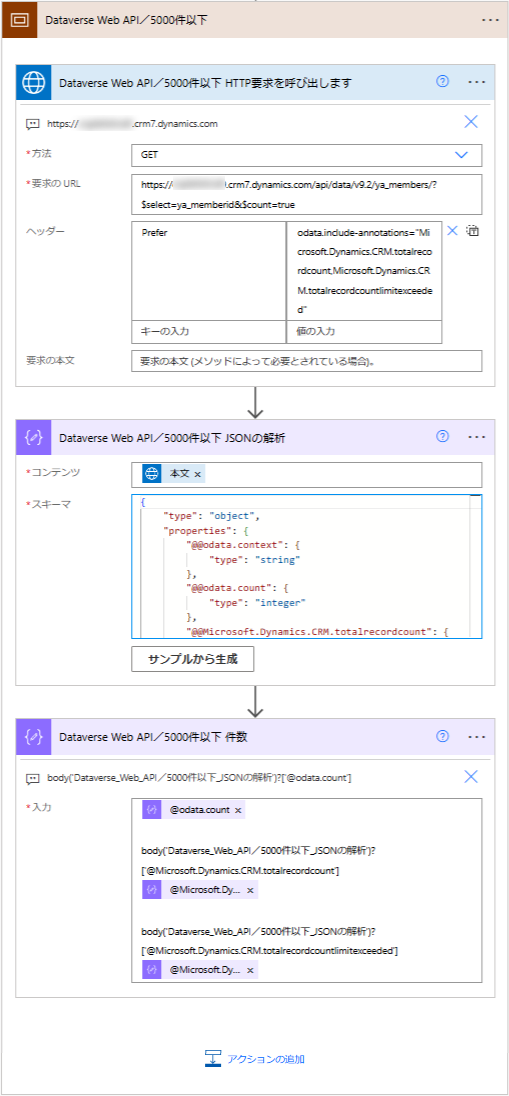
Task: Open help for the JSON parse action
Action: click(x=442, y=436)
